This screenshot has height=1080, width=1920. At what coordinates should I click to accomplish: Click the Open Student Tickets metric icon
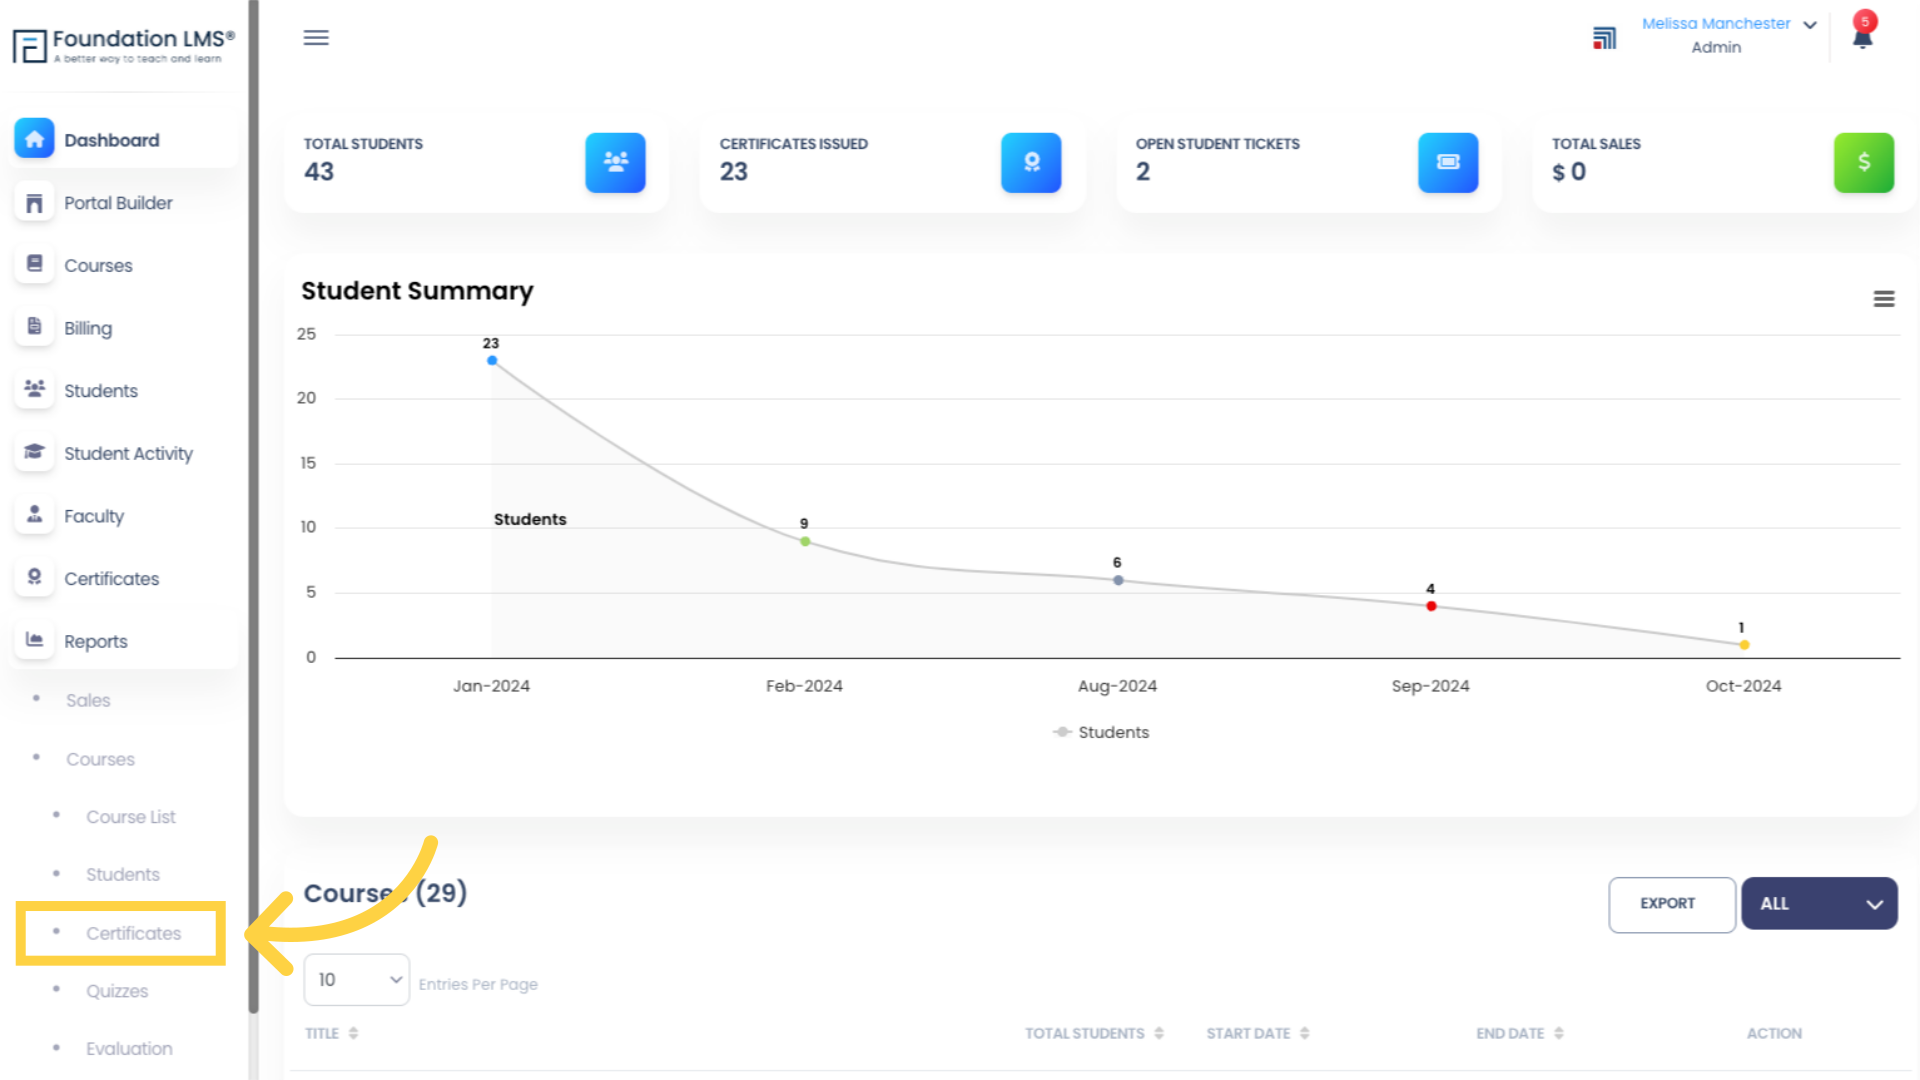tap(1447, 162)
